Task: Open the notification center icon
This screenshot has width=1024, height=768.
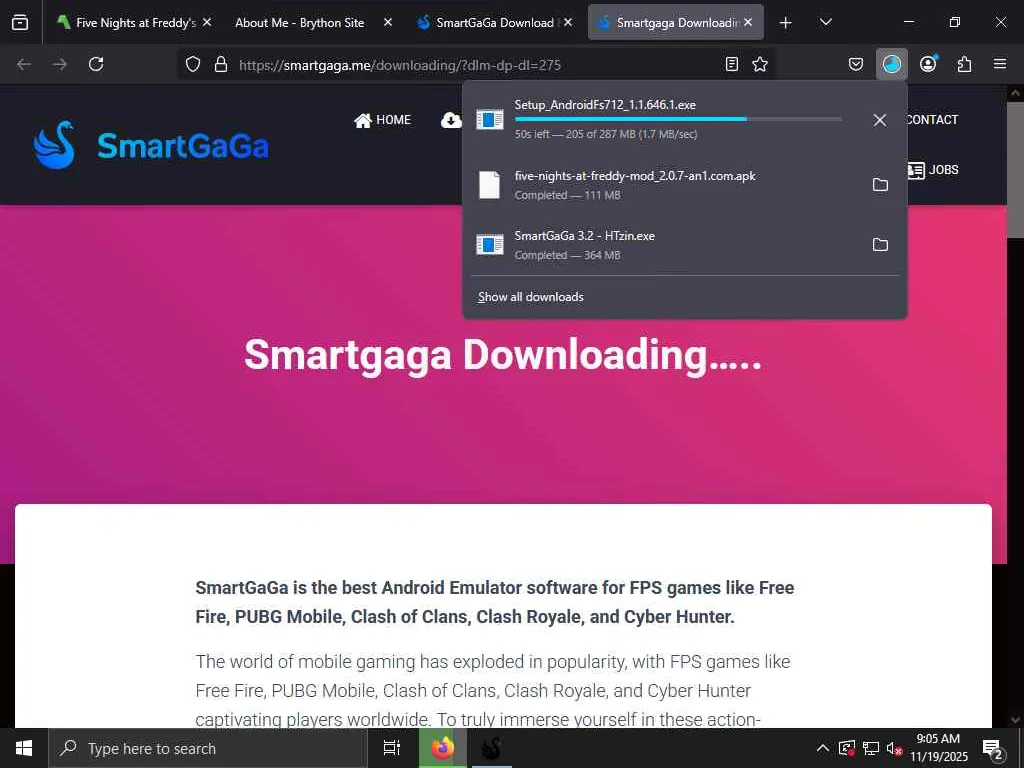Action: (993, 748)
